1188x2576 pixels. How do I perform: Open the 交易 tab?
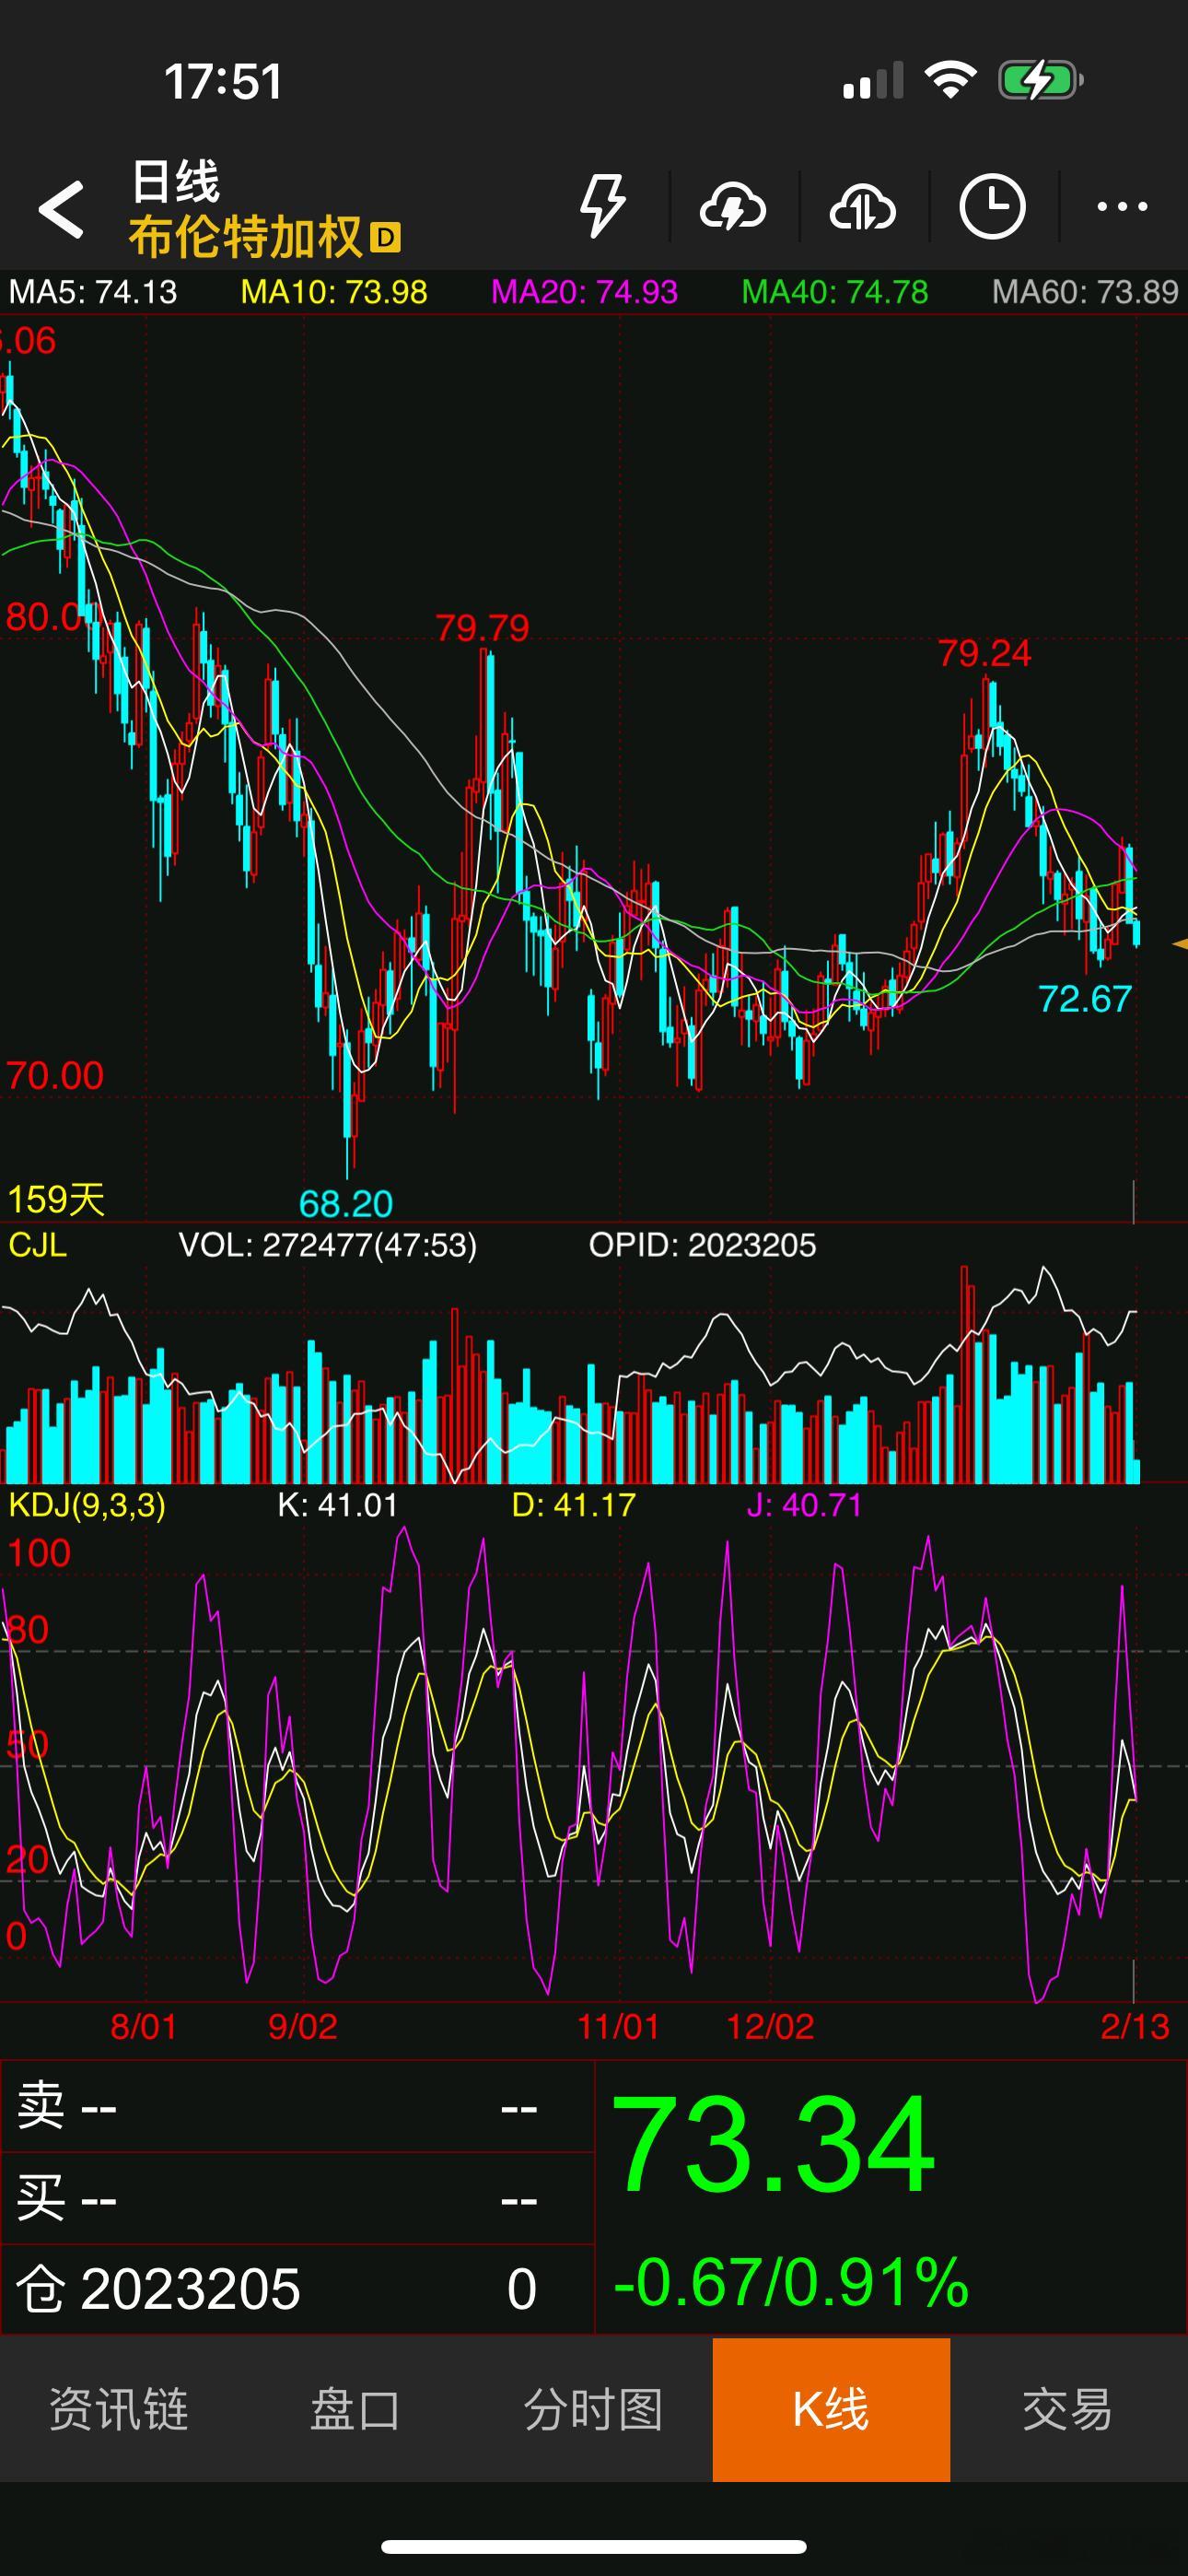coord(1068,2409)
